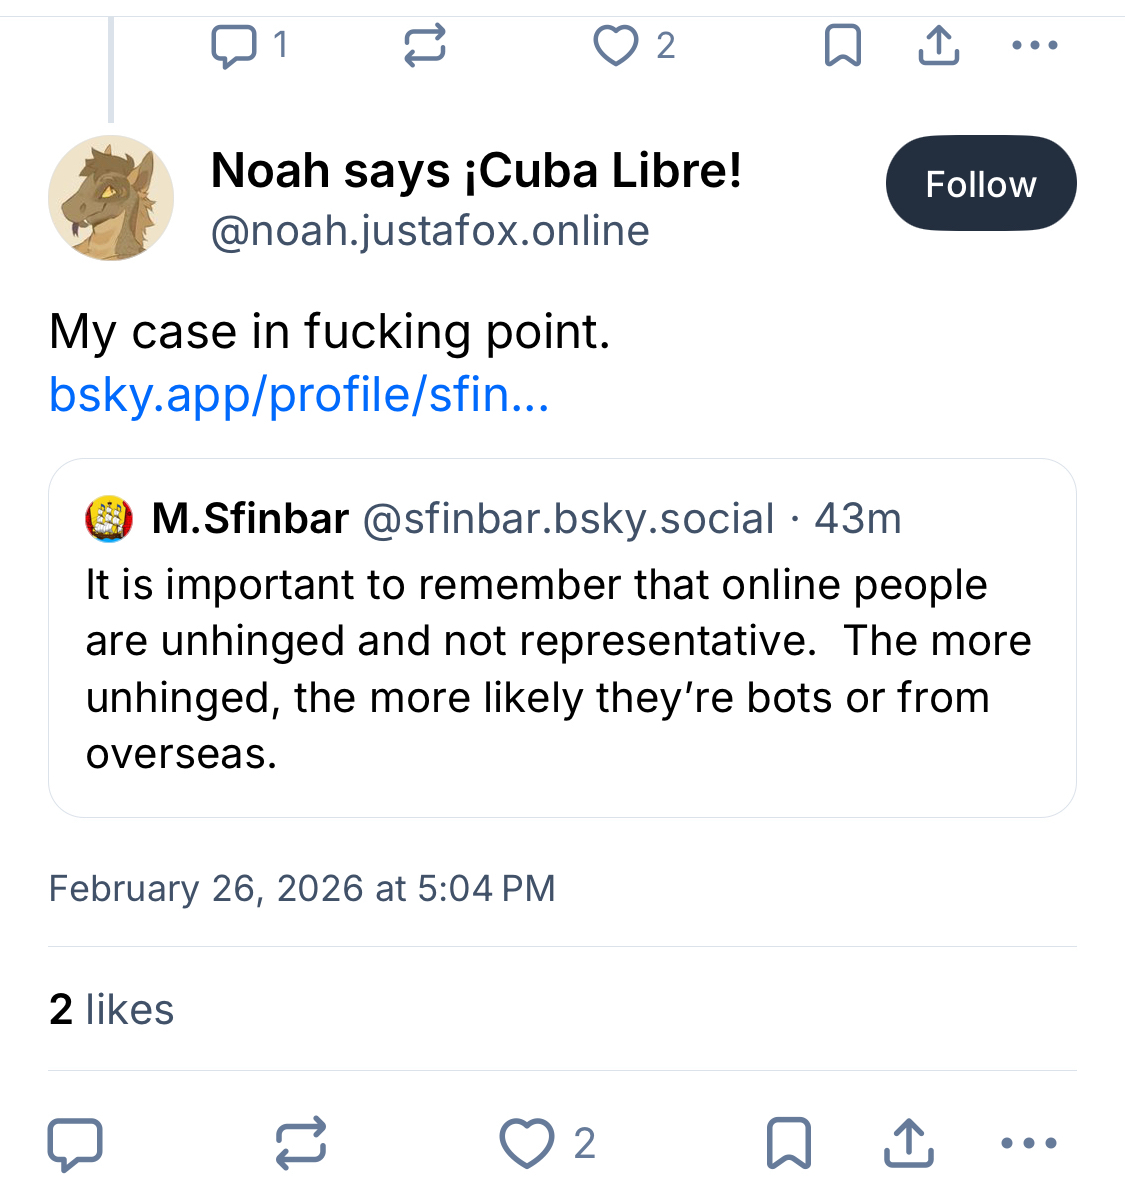Like the parent post at top
1125x1192 pixels.
click(615, 46)
